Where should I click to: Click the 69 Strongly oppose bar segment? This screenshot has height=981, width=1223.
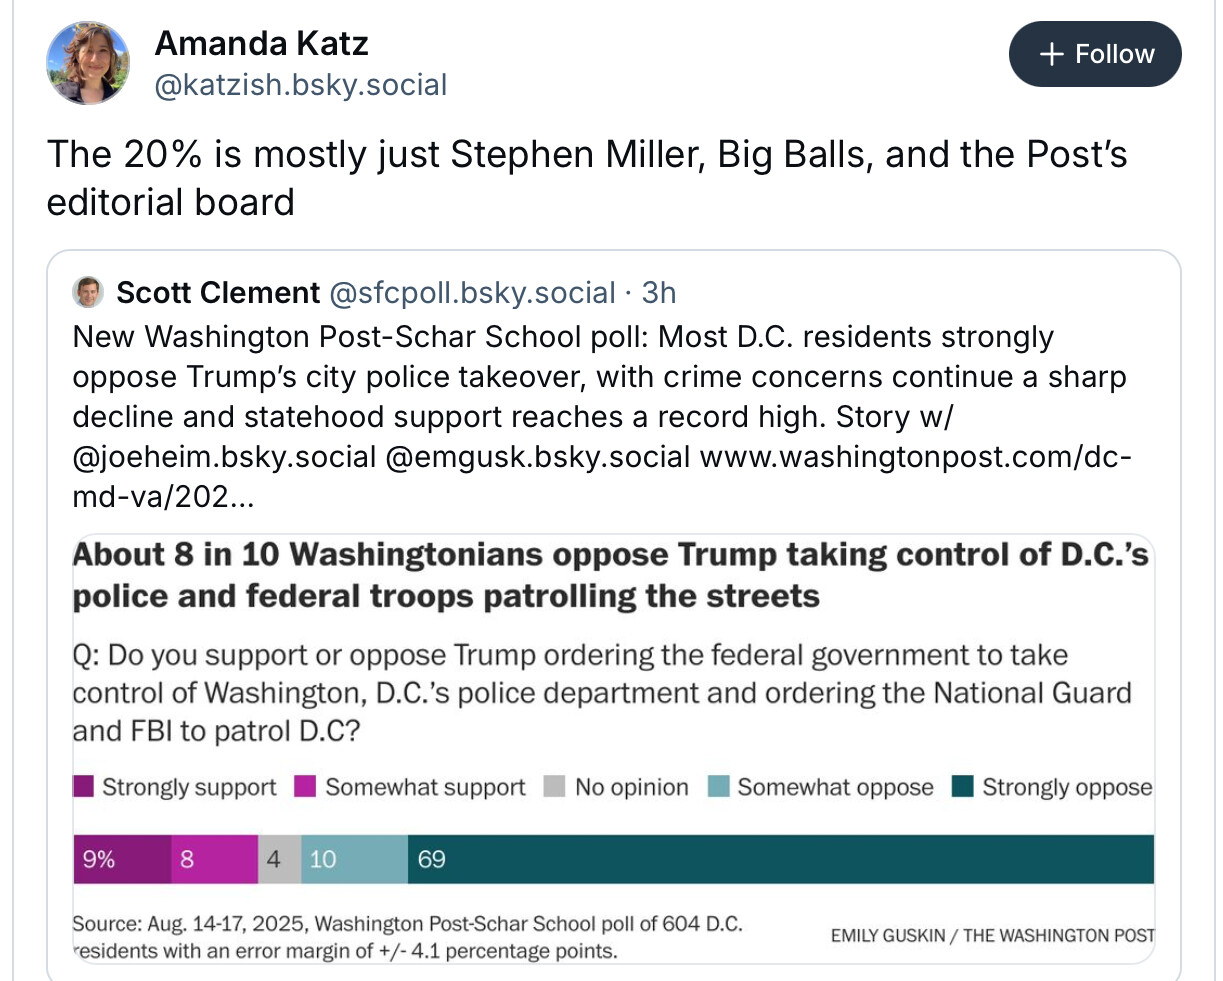pyautogui.click(x=780, y=859)
